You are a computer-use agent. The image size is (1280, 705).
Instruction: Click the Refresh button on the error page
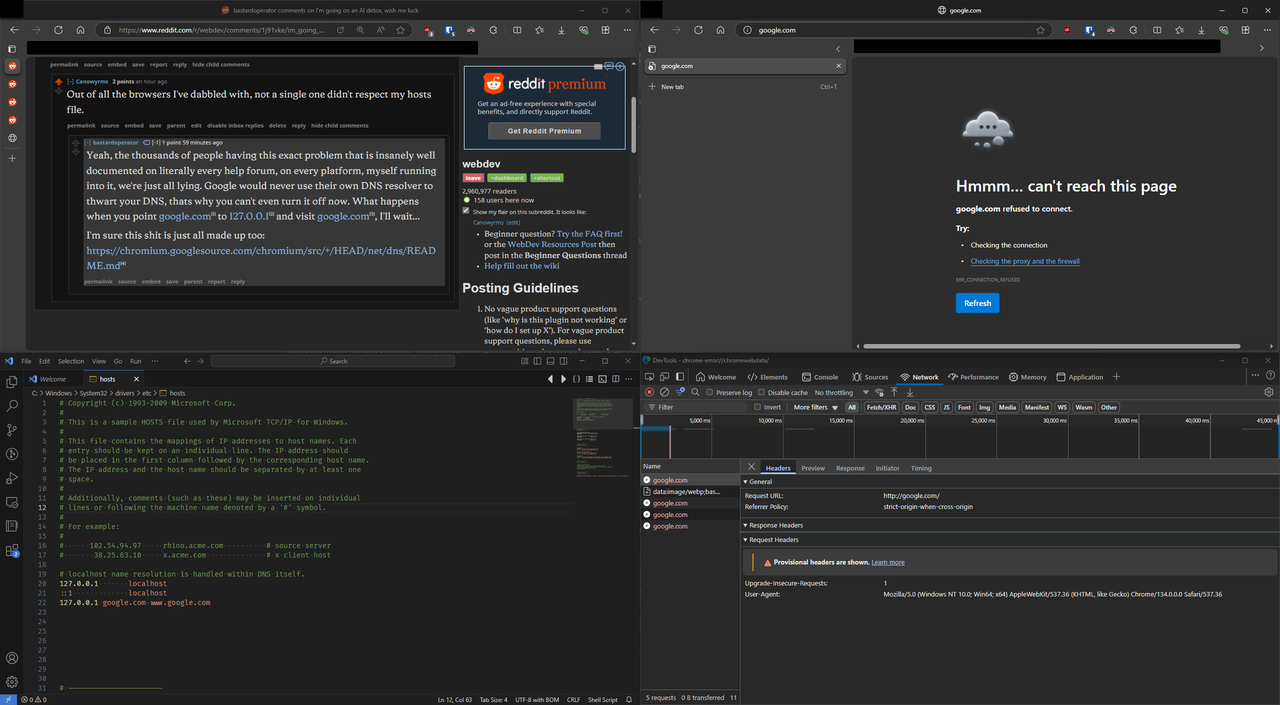pyautogui.click(x=977, y=303)
